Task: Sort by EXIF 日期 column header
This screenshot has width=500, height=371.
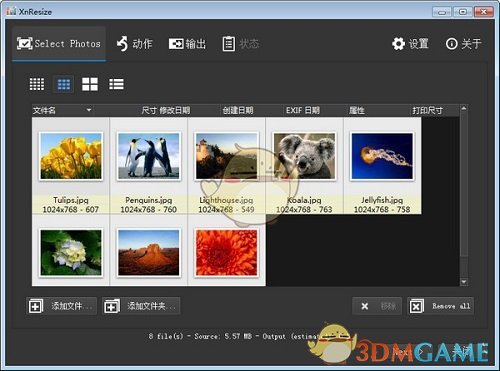Action: pos(303,110)
